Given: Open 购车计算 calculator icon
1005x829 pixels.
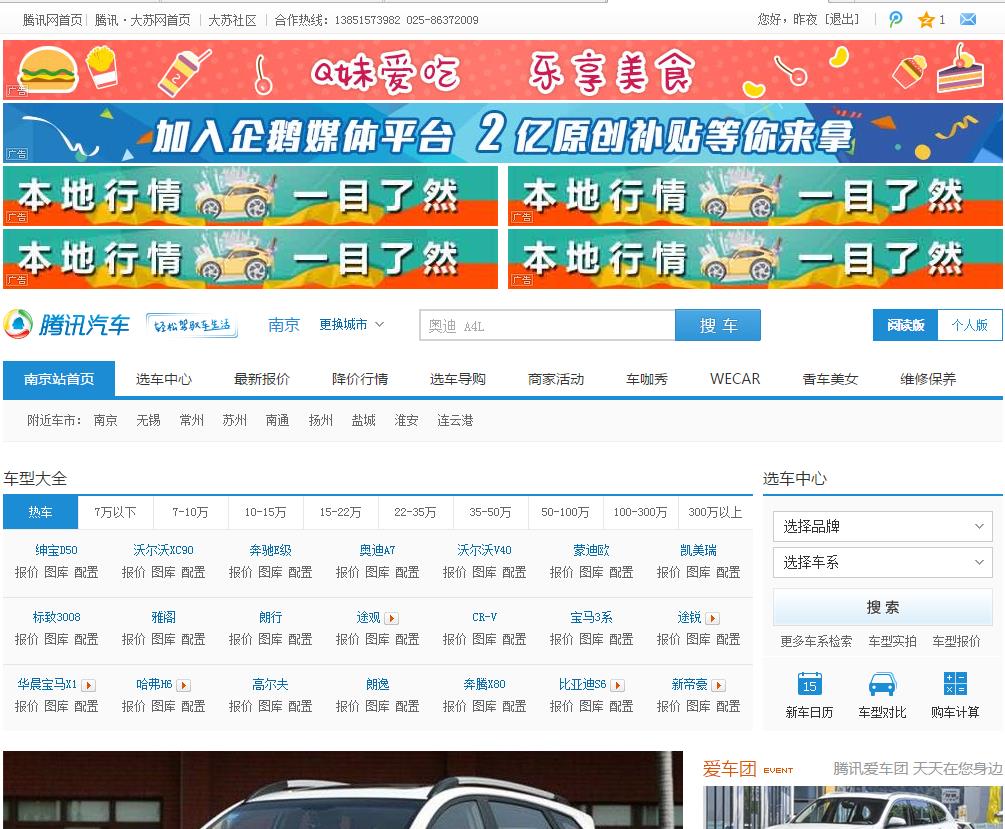Looking at the screenshot, I should (x=955, y=684).
